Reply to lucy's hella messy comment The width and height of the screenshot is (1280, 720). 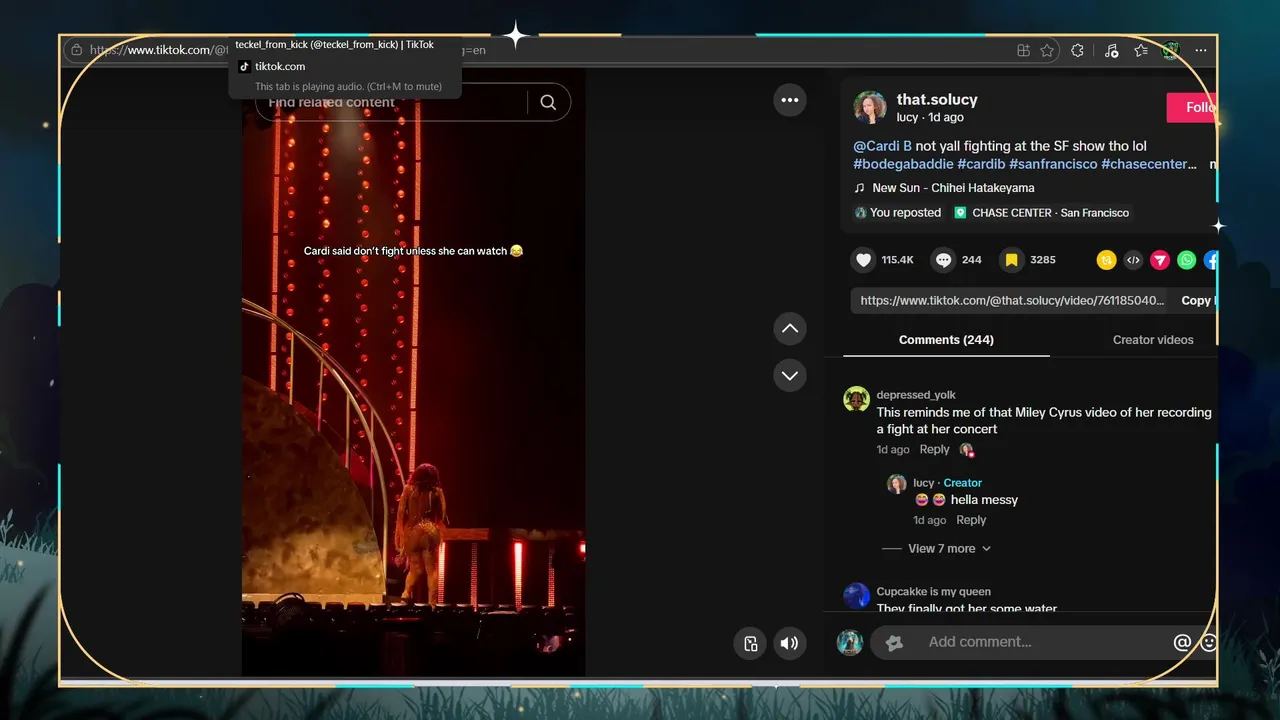(x=971, y=520)
